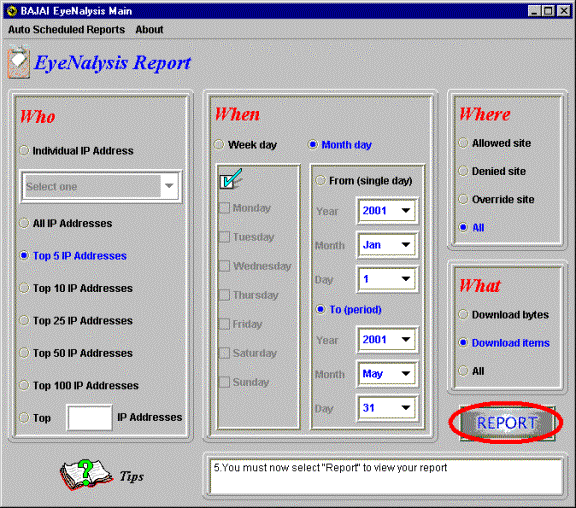
Task: Open the From Year 2001 dropdown
Action: pyautogui.click(x=387, y=211)
